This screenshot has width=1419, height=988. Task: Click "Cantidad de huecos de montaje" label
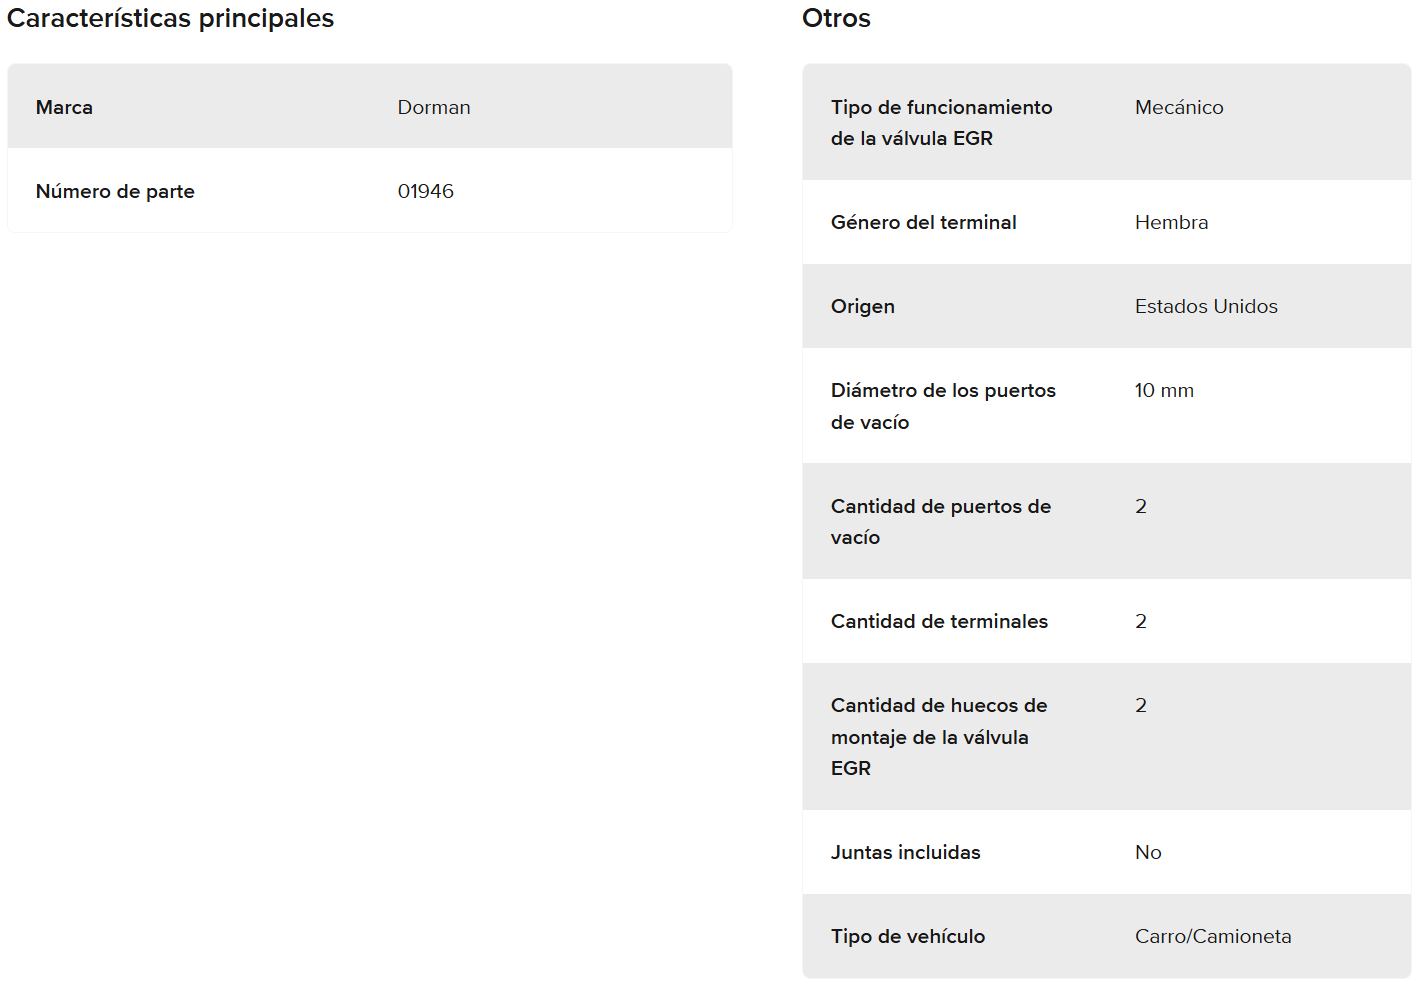click(x=938, y=736)
